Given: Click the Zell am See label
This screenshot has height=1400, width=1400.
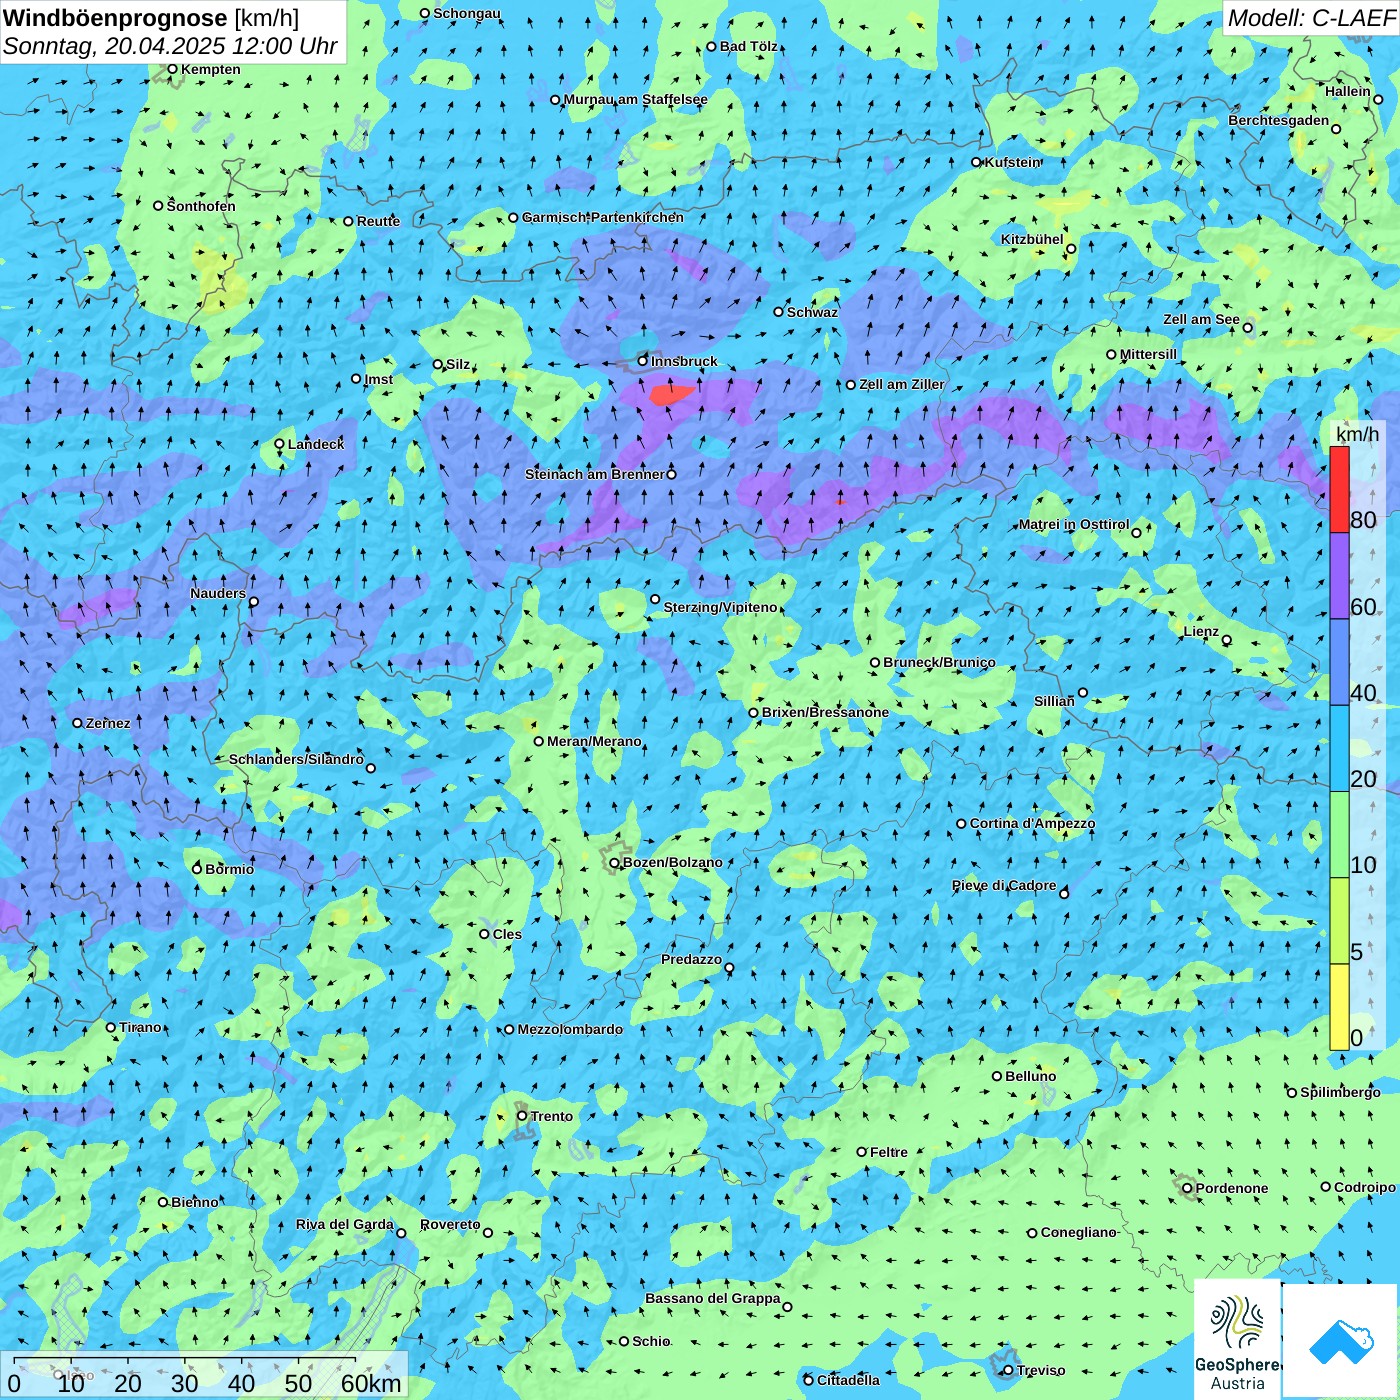Looking at the screenshot, I should [1201, 319].
